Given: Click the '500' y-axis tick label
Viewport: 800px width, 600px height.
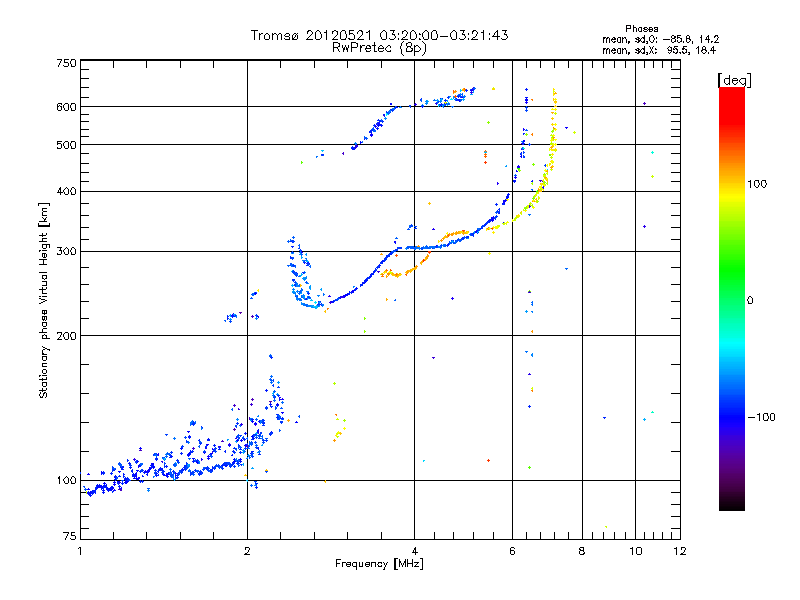Looking at the screenshot, I should click(x=67, y=145).
